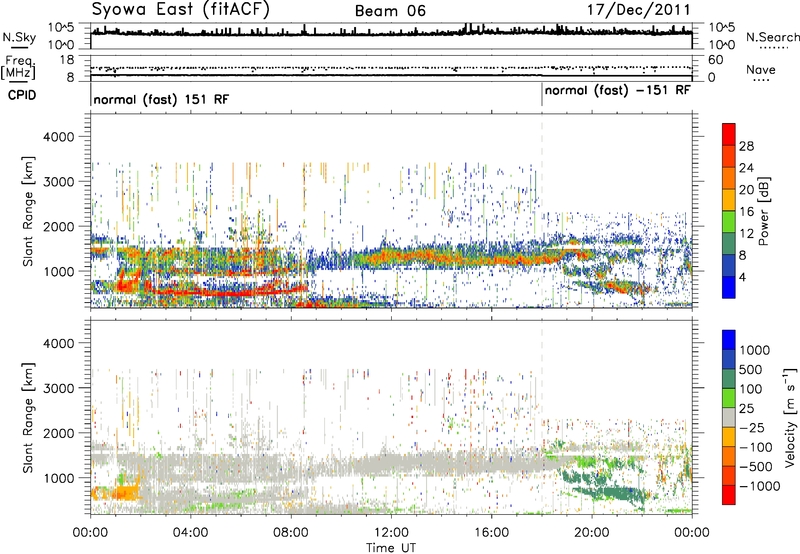This screenshot has width=800, height=554.
Task: Click the "20:00" time tick label
Action: [x=591, y=533]
